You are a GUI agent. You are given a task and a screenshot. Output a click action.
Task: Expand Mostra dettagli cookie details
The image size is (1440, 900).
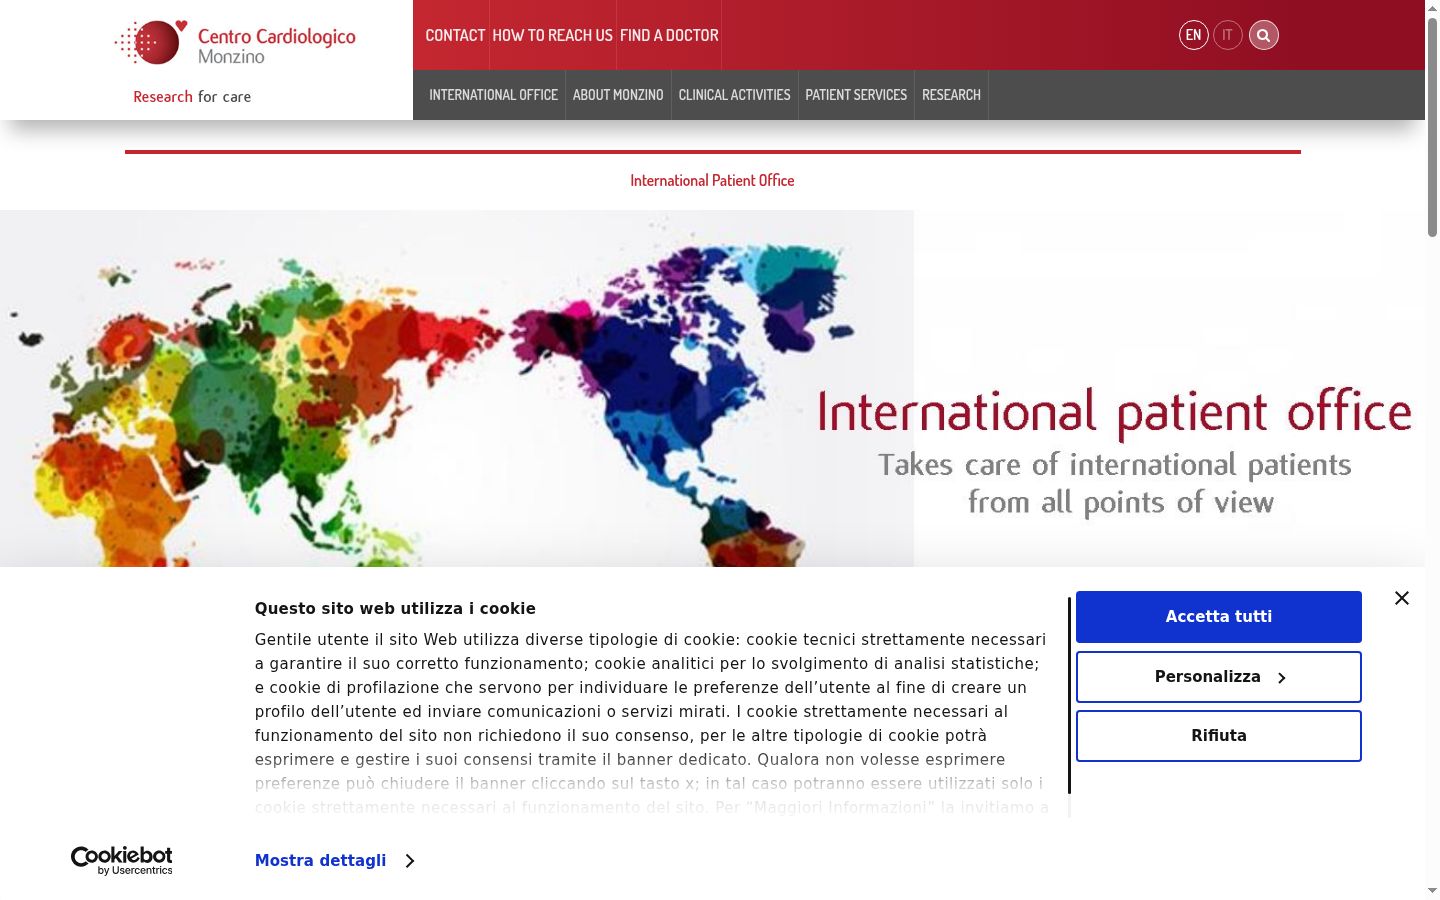[334, 860]
